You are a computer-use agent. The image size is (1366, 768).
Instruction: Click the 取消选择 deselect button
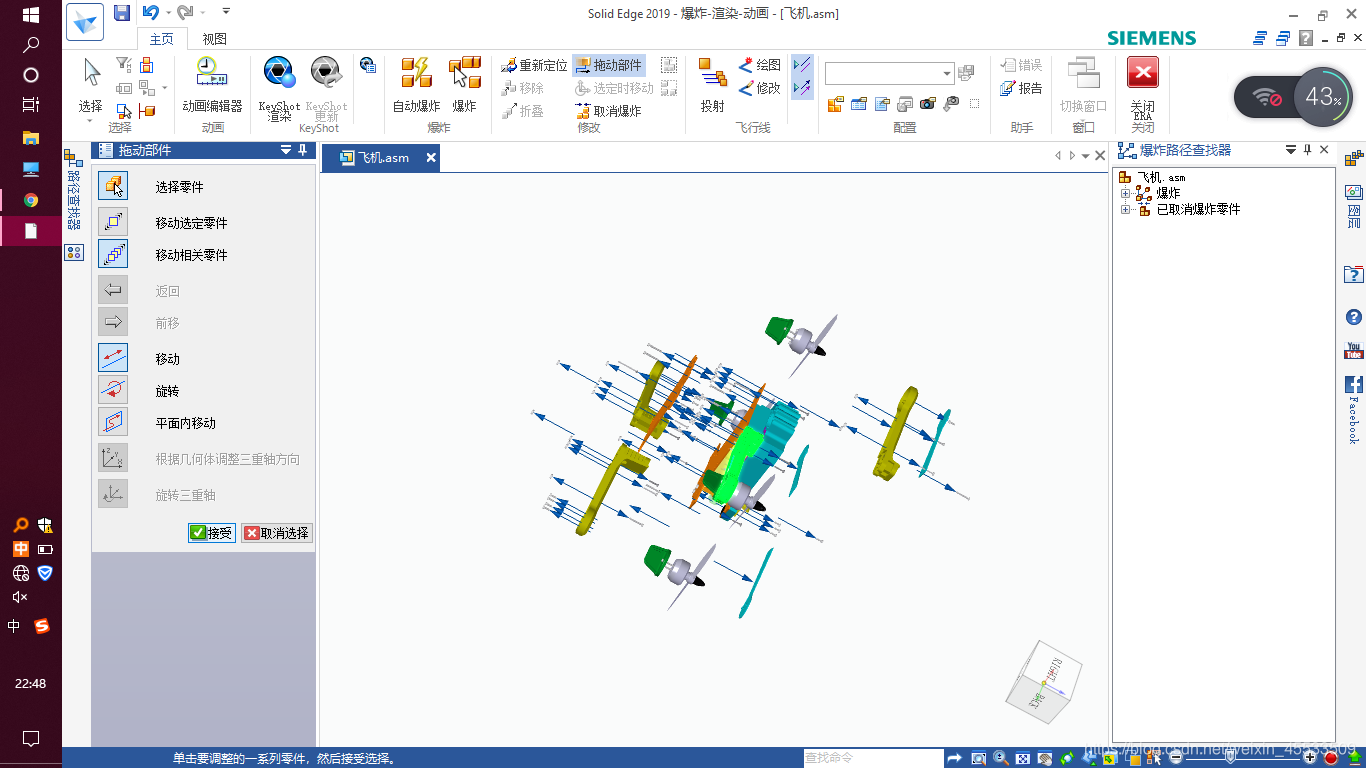pos(277,533)
